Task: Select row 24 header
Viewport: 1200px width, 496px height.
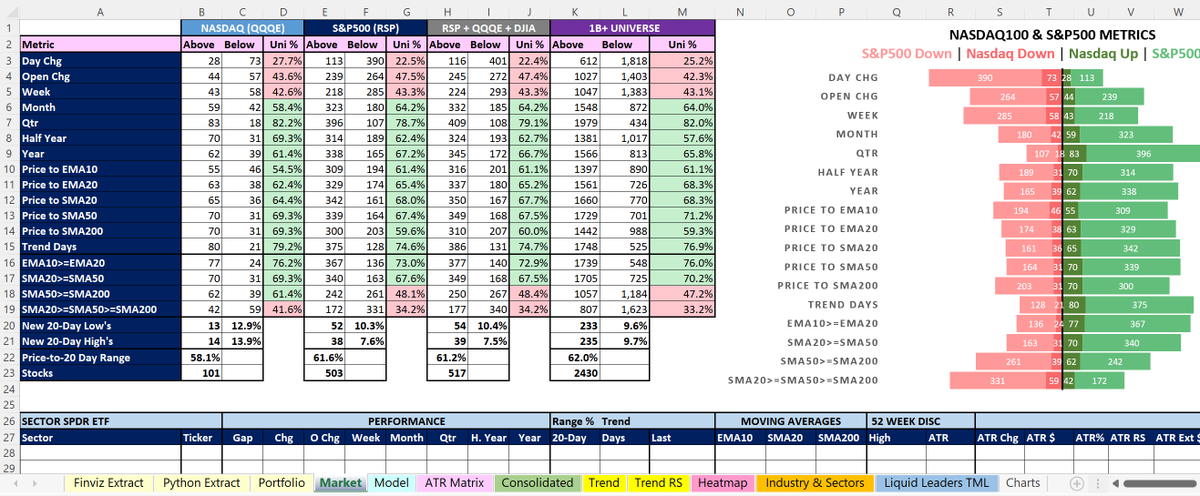Action: tap(9, 388)
